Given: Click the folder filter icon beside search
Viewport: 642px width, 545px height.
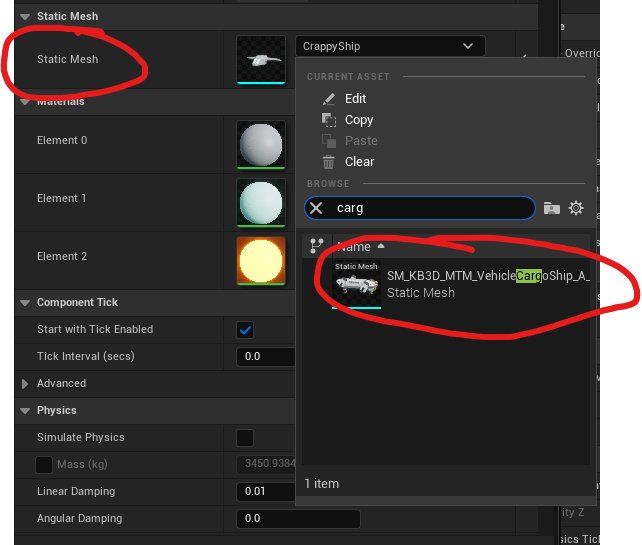Looking at the screenshot, I should click(552, 208).
